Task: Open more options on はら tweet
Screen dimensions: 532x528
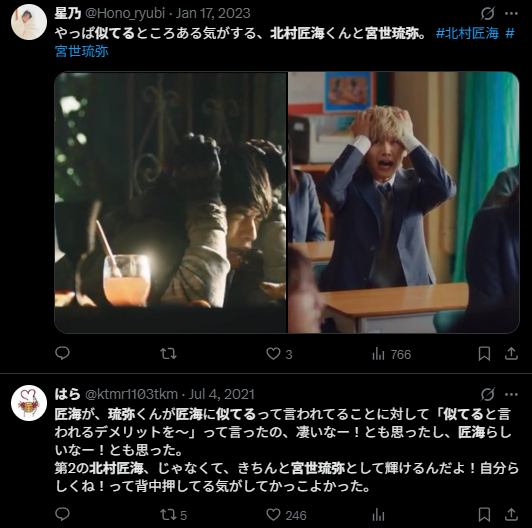Action: (x=511, y=394)
